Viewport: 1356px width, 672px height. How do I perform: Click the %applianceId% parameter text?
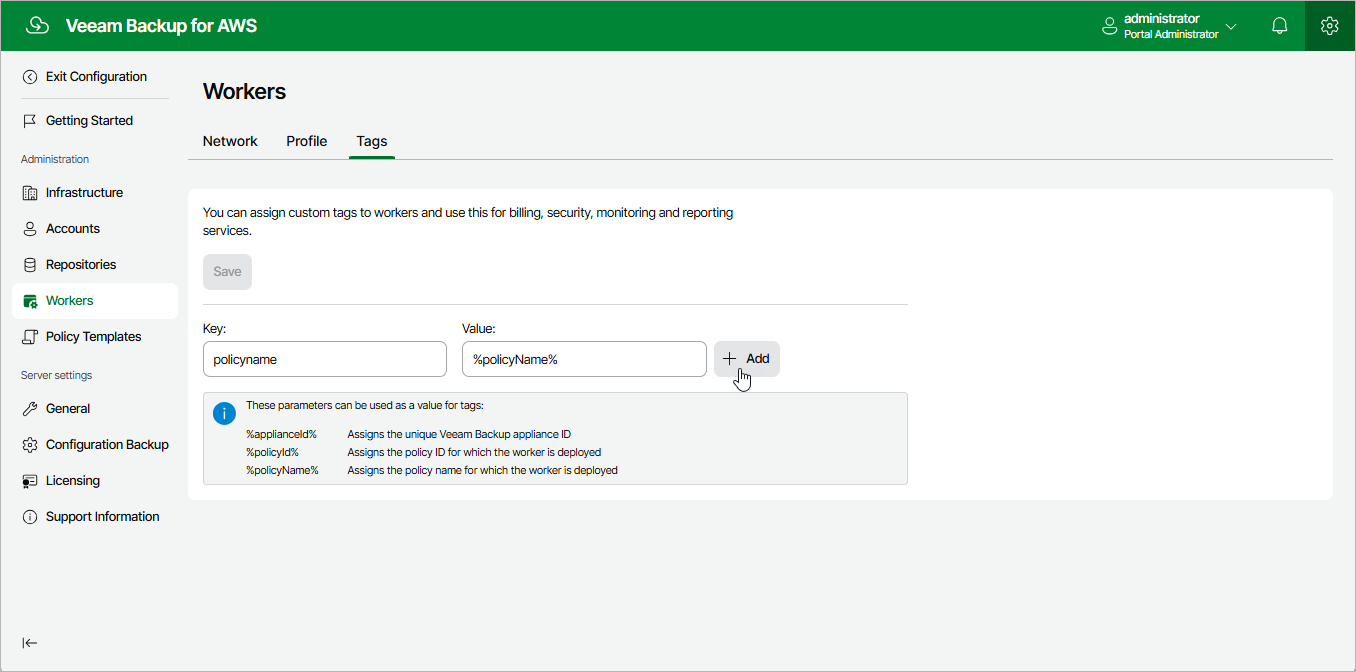click(281, 435)
